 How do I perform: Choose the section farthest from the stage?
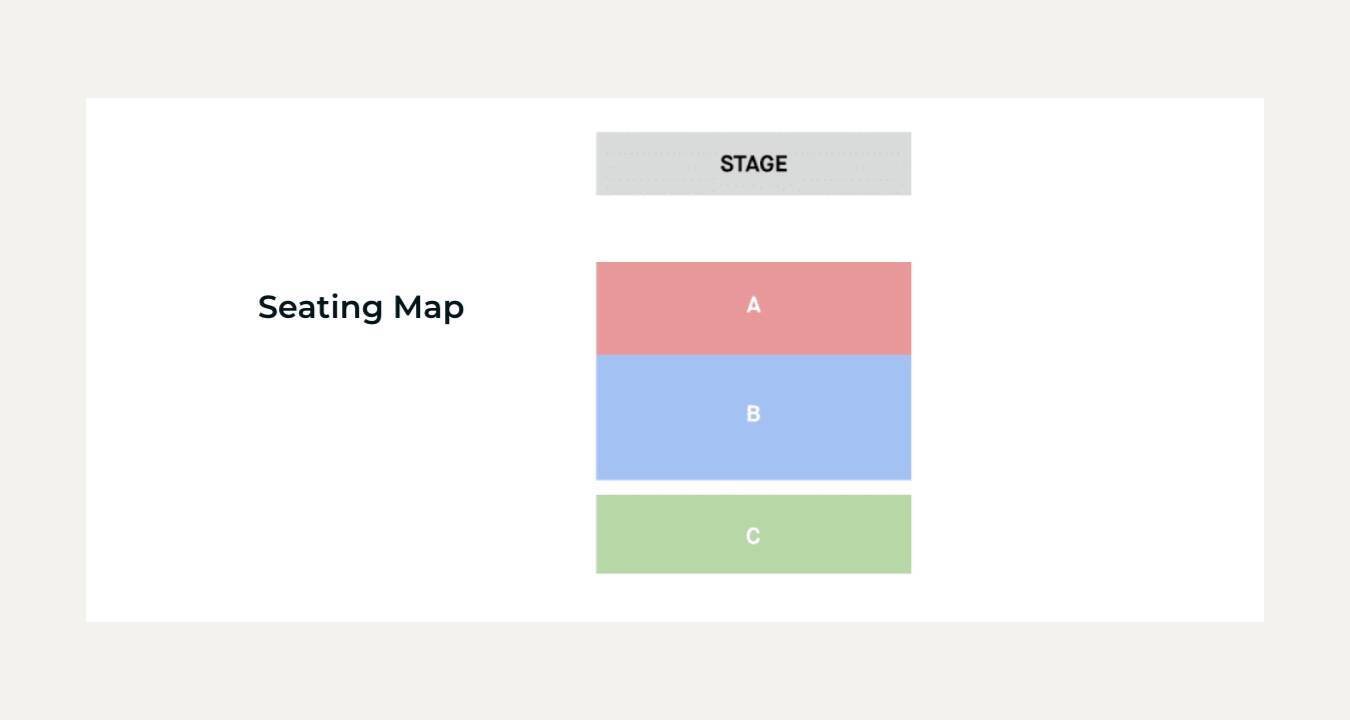coord(753,534)
